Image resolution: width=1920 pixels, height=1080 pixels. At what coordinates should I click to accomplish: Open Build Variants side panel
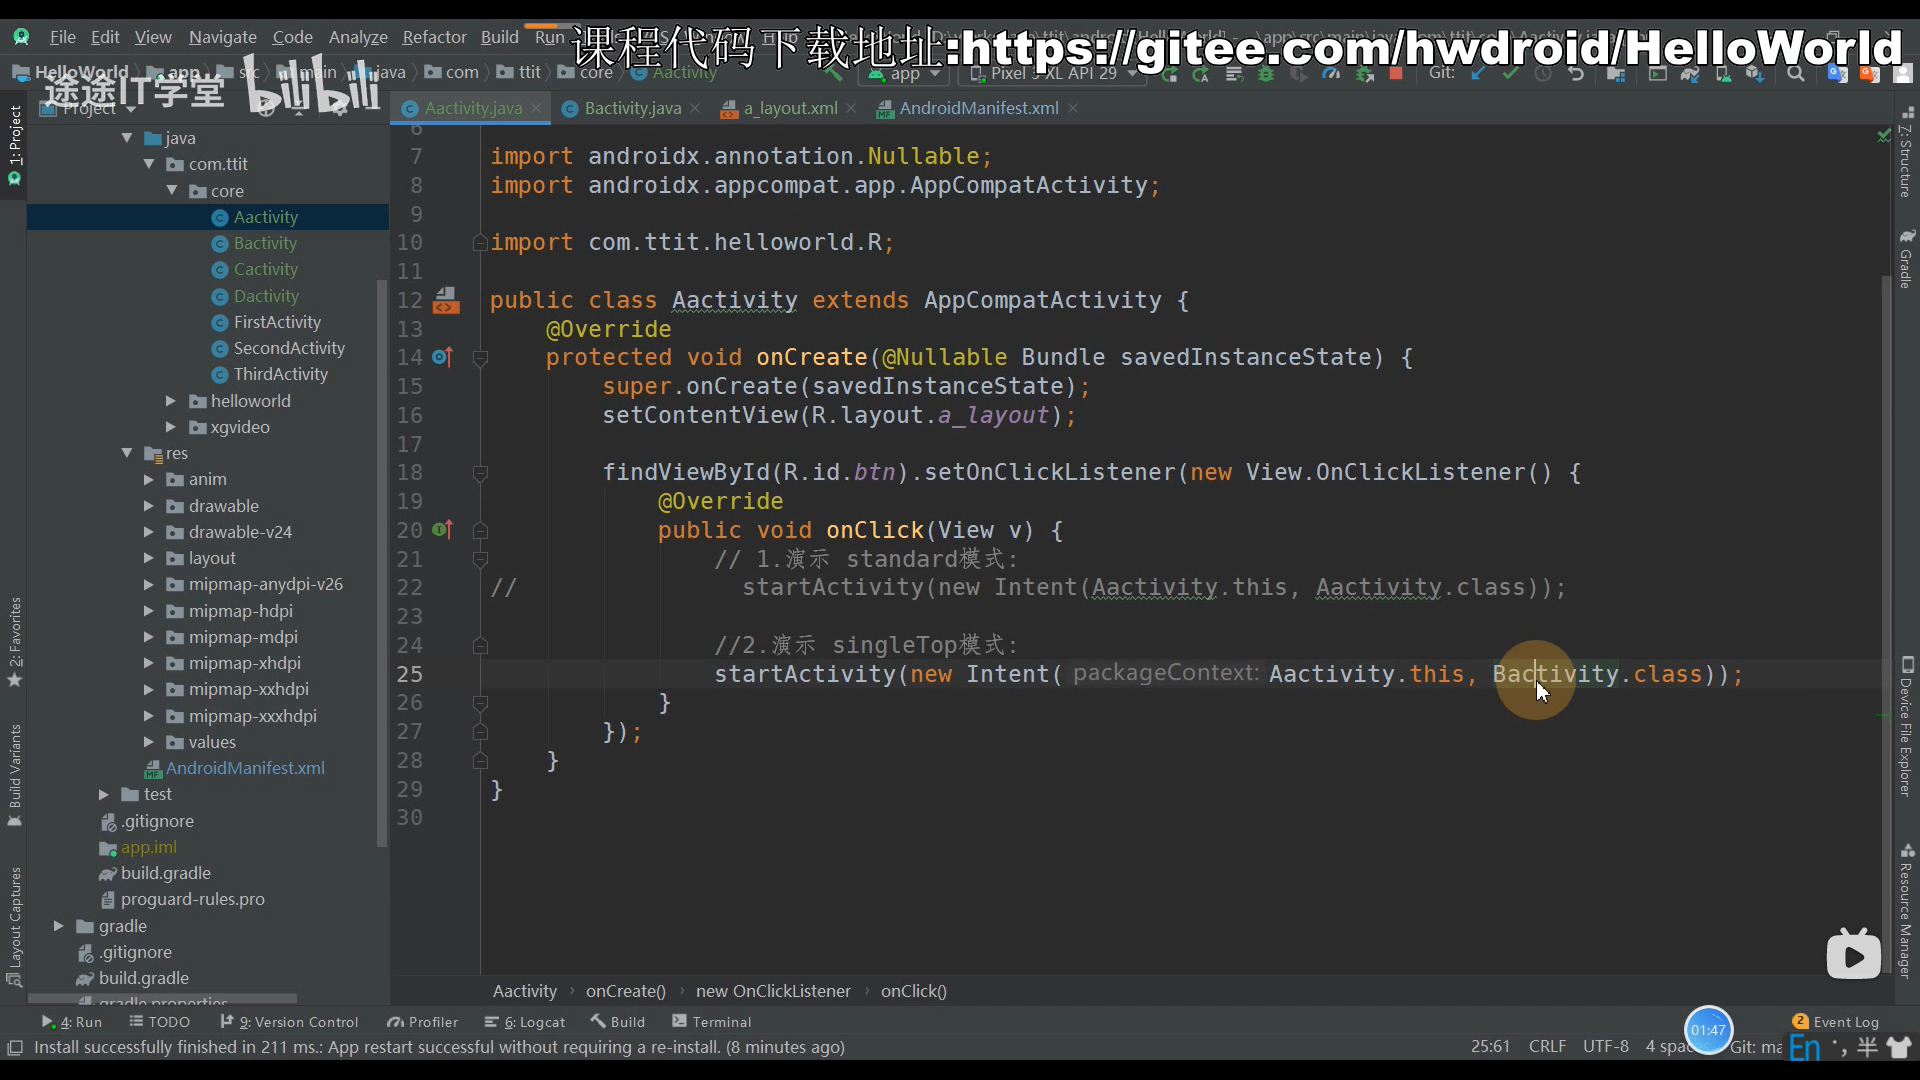click(x=14, y=775)
